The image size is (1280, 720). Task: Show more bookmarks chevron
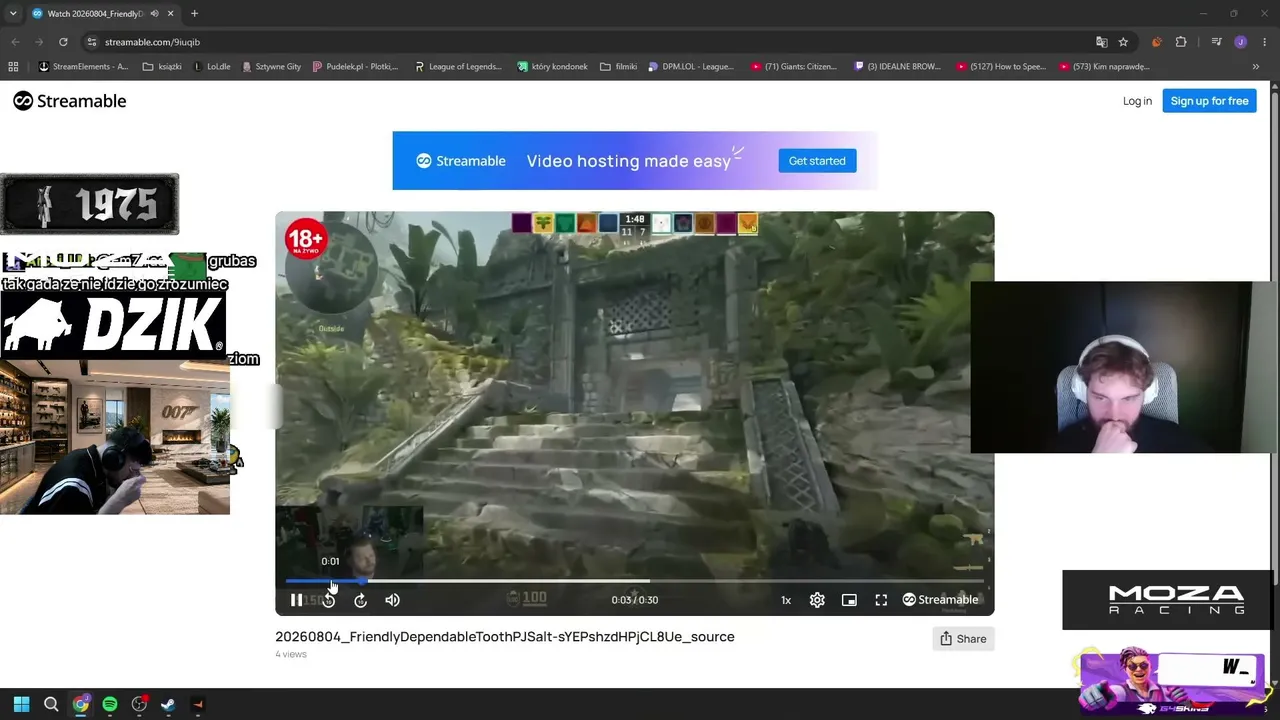(1256, 67)
